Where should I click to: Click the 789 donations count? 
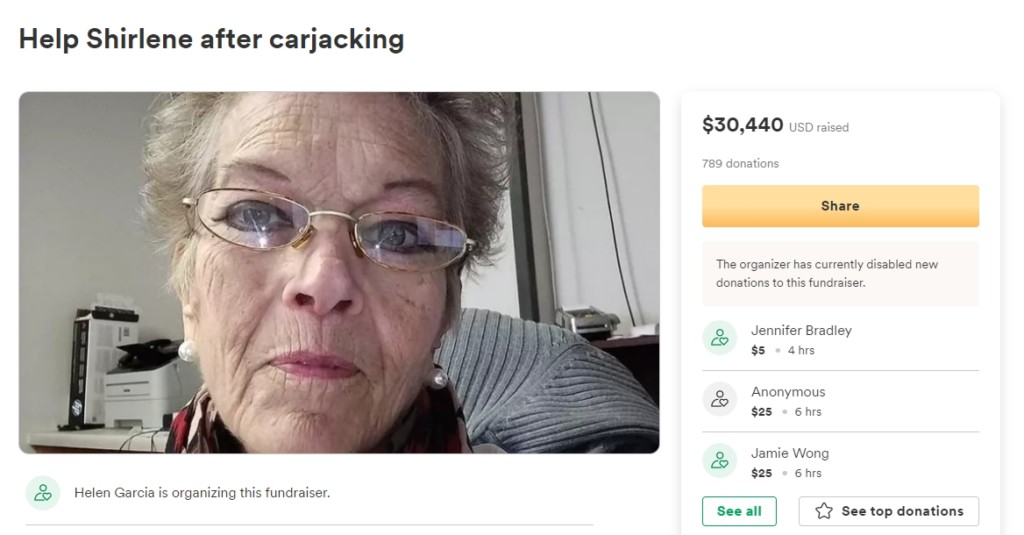[x=740, y=163]
